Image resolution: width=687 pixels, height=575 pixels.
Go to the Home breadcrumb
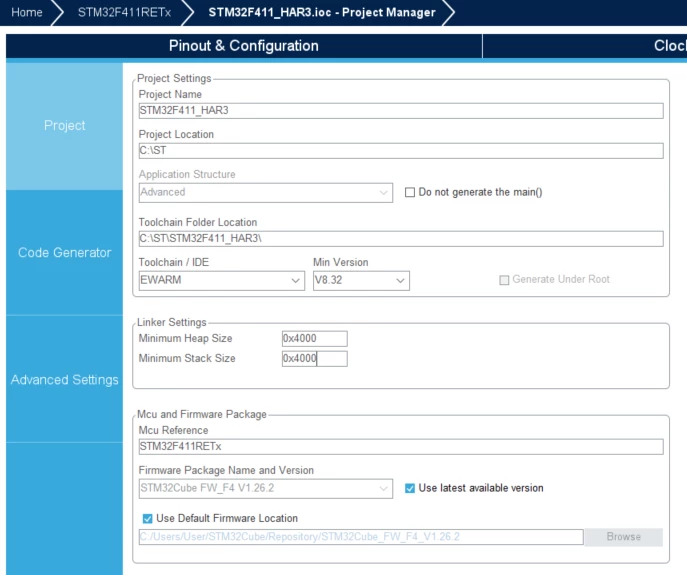pyautogui.click(x=27, y=12)
